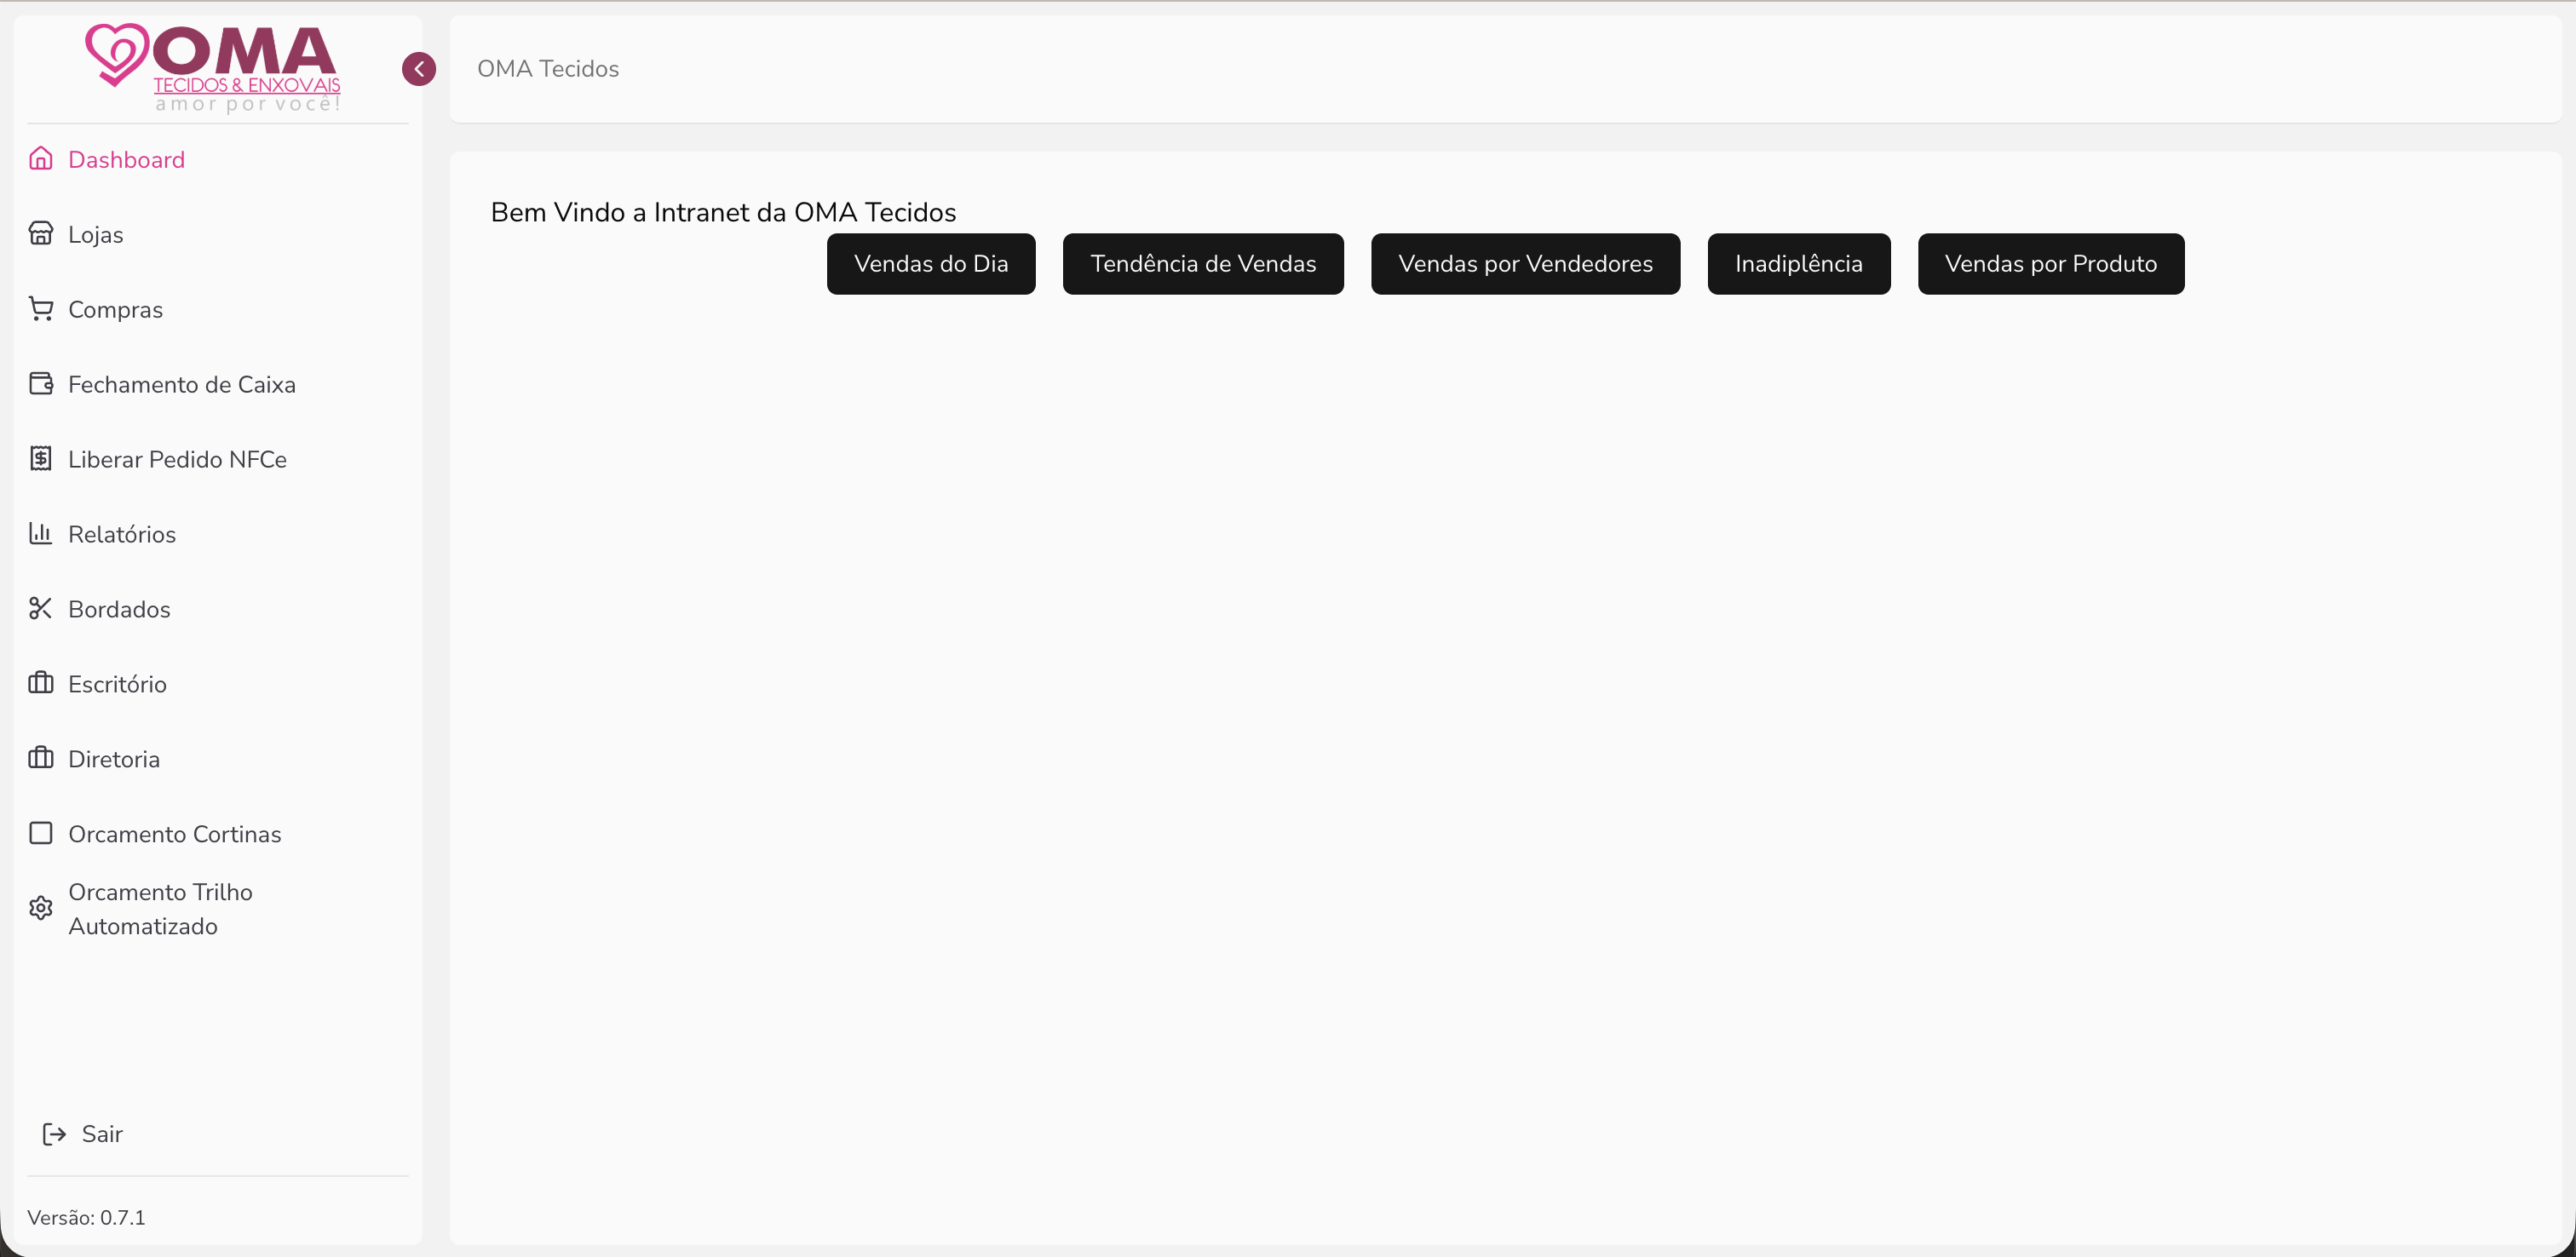Click the Bem Vindo a Intranet heading
The height and width of the screenshot is (1257, 2576).
[x=723, y=212]
